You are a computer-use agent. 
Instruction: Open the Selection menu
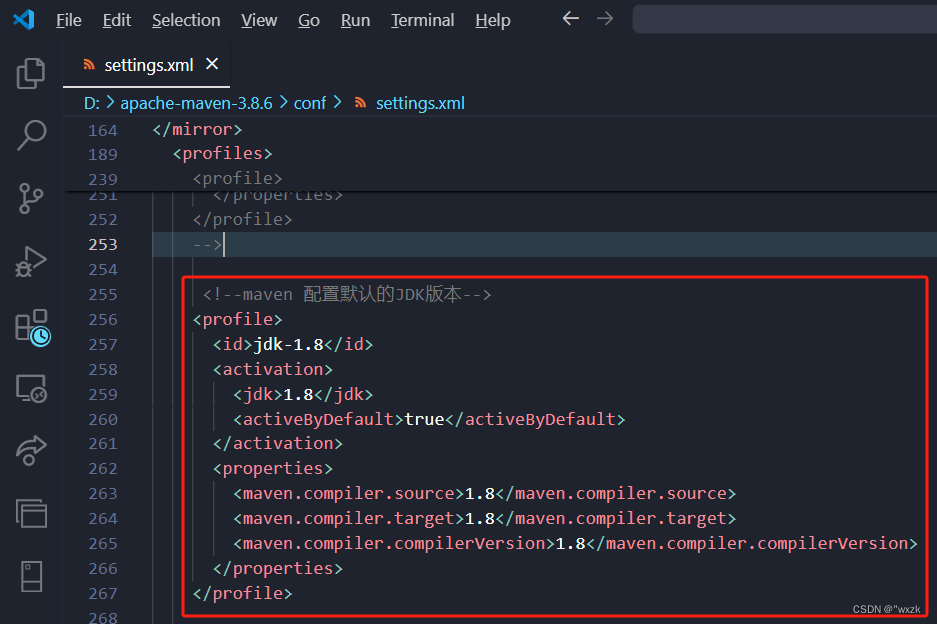pos(186,20)
